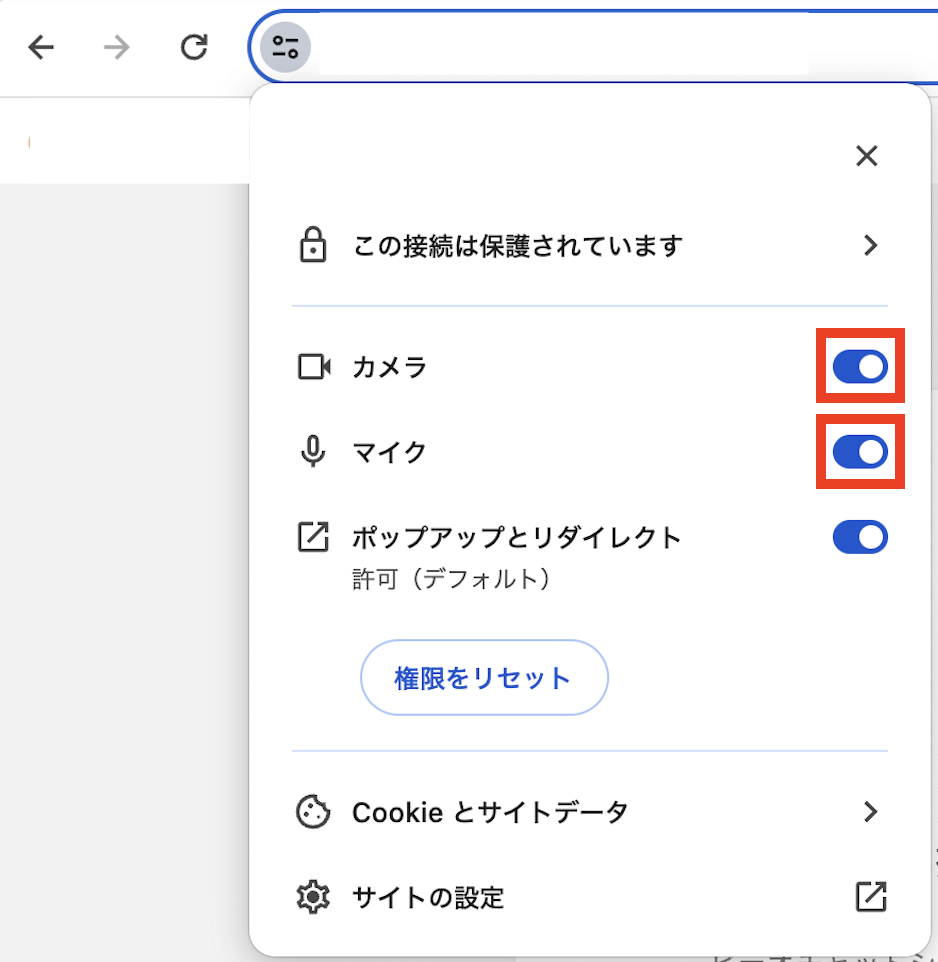
Task: Click the camera icon beside カメラ
Action: pos(314,367)
